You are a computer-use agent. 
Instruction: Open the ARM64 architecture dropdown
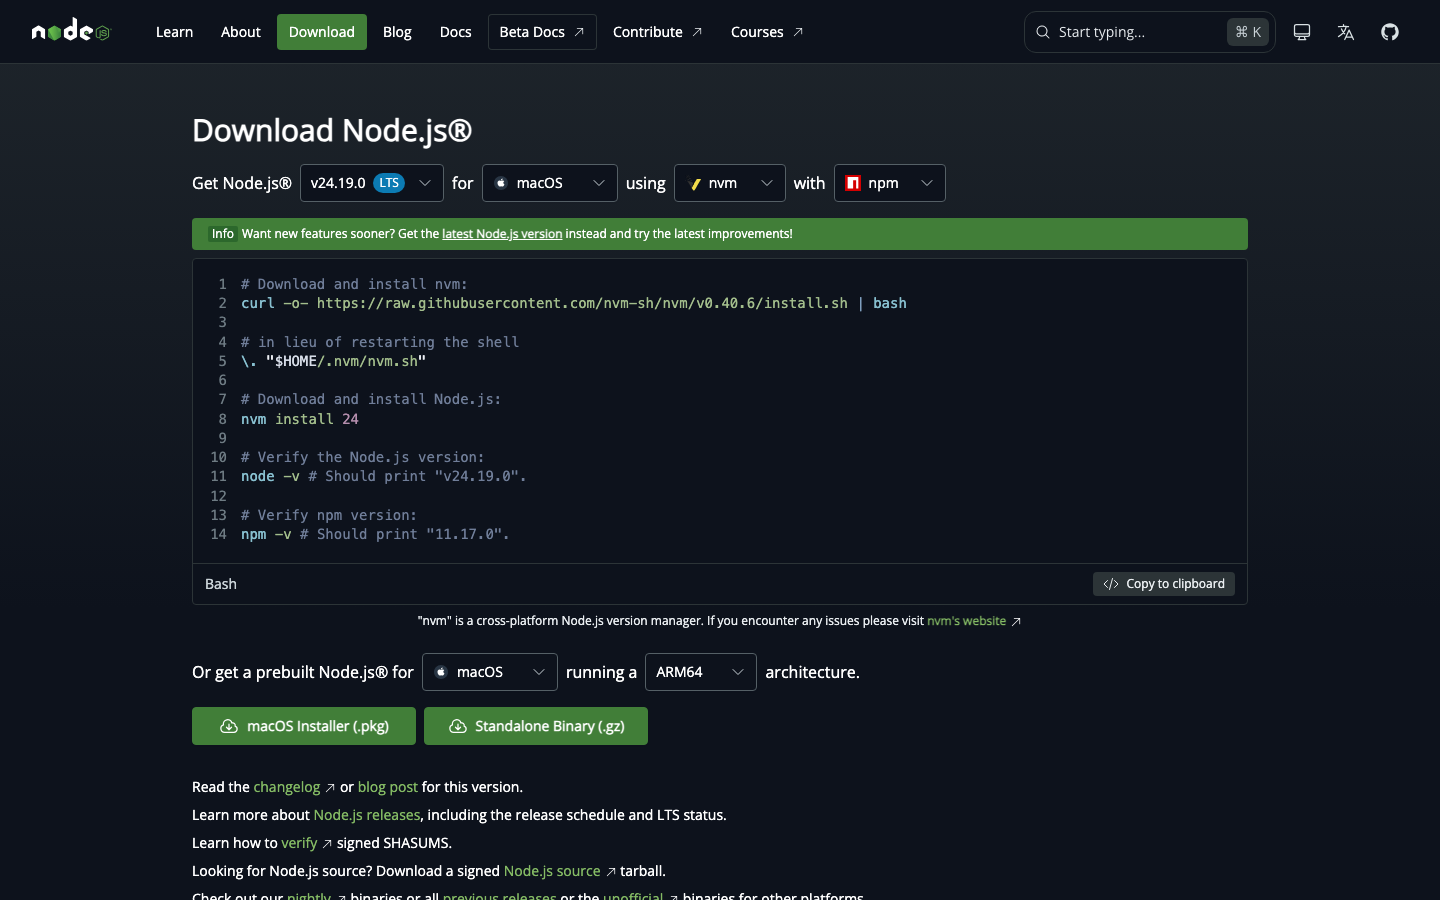[701, 672]
